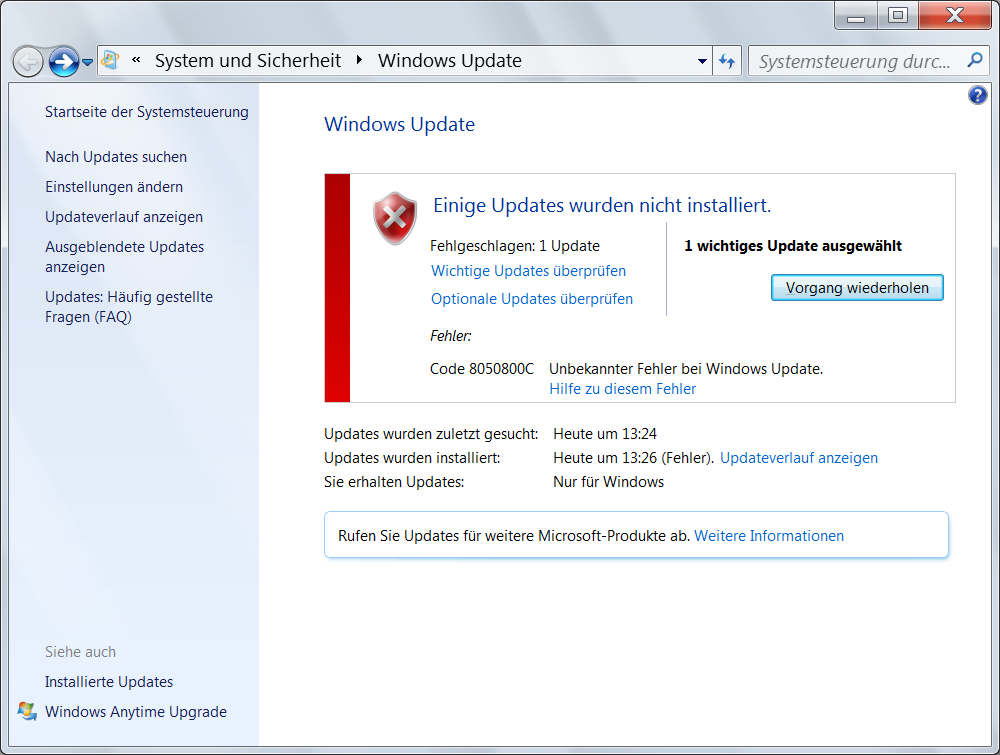
Task: Open Updateverlauf anzeigen in sidebar
Action: tap(124, 217)
